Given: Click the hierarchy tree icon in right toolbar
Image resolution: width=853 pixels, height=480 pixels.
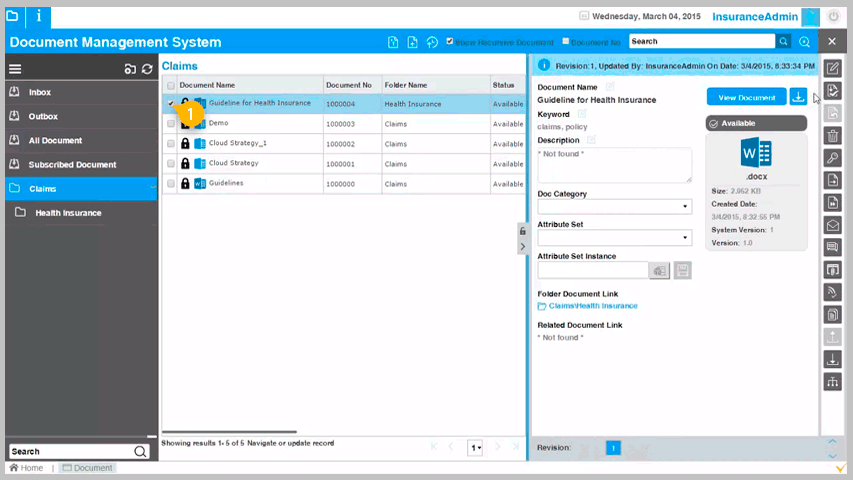Looking at the screenshot, I should point(832,381).
